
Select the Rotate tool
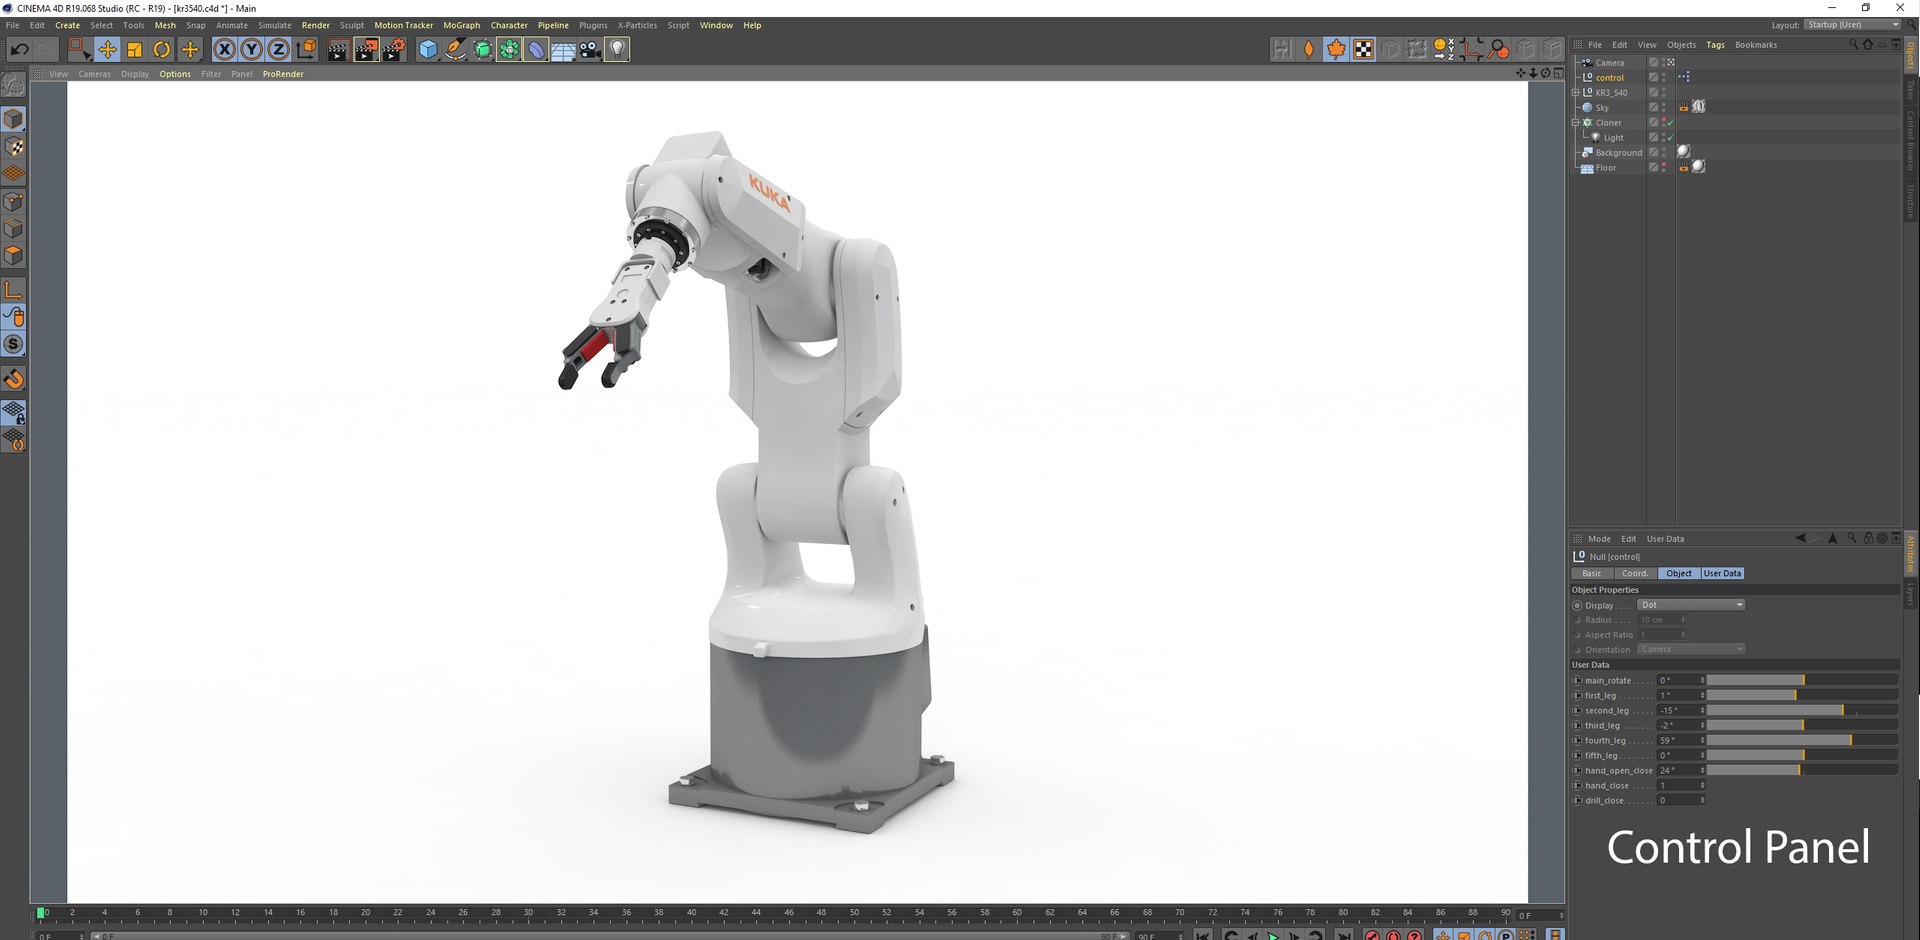(161, 49)
